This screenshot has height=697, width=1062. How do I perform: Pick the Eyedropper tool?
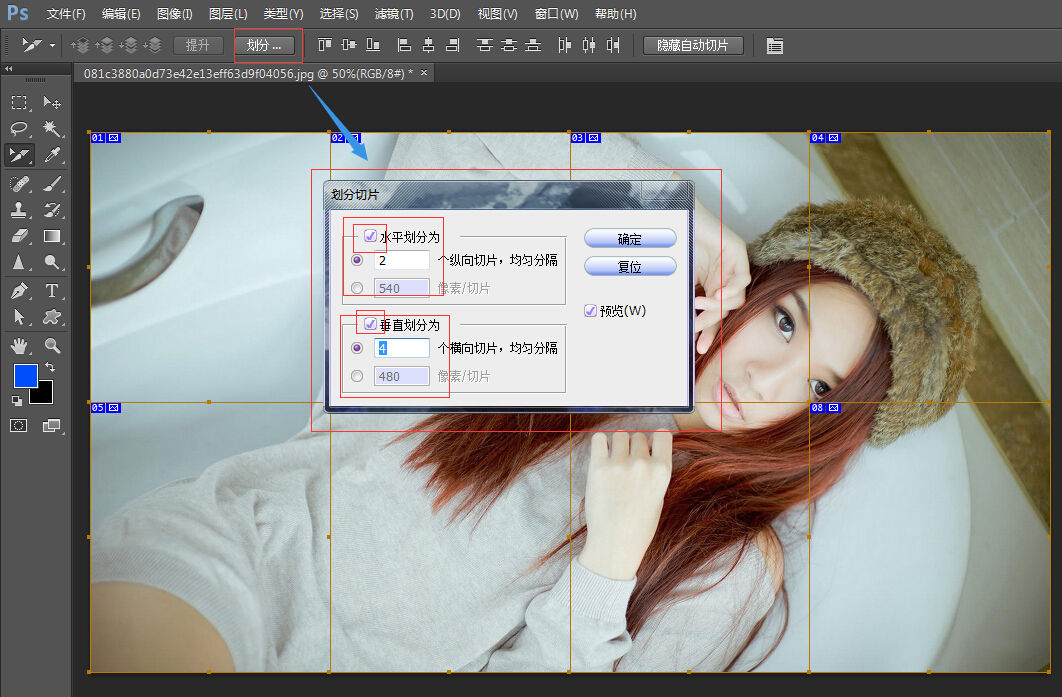click(x=51, y=155)
